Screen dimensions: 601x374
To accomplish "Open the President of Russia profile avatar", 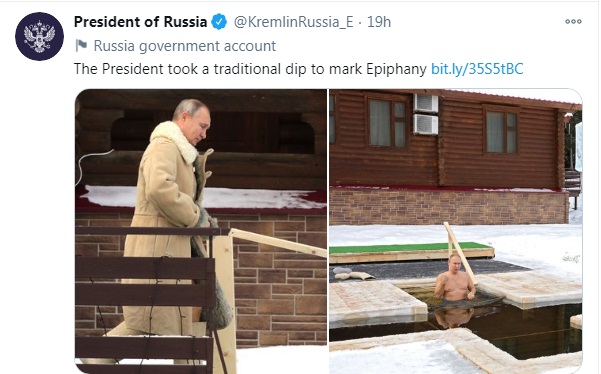I will [39, 36].
